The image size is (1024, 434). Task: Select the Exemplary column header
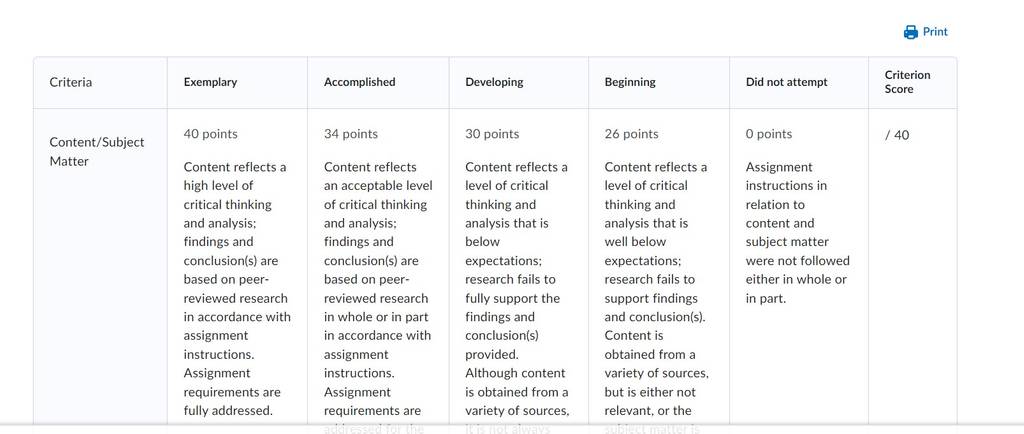(210, 82)
